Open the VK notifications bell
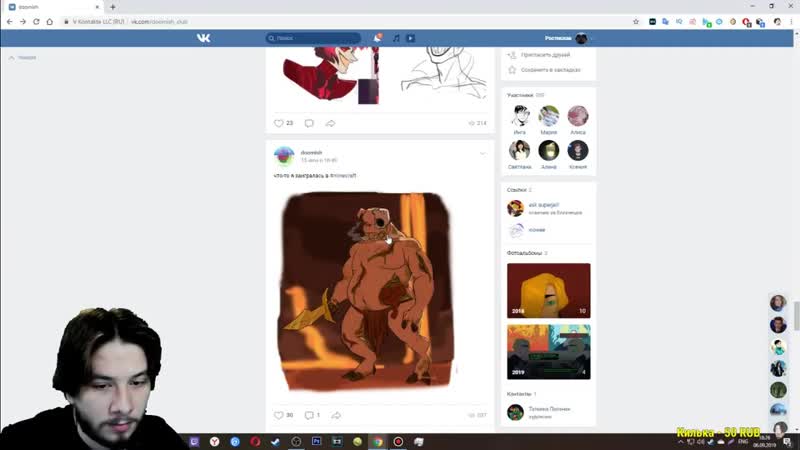Screen dimensions: 800x450 [x=377, y=38]
